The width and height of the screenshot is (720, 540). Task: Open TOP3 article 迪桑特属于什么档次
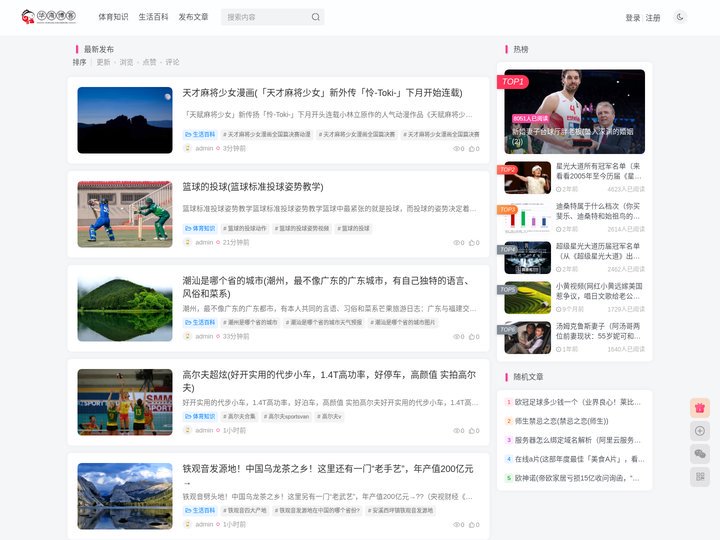(598, 211)
